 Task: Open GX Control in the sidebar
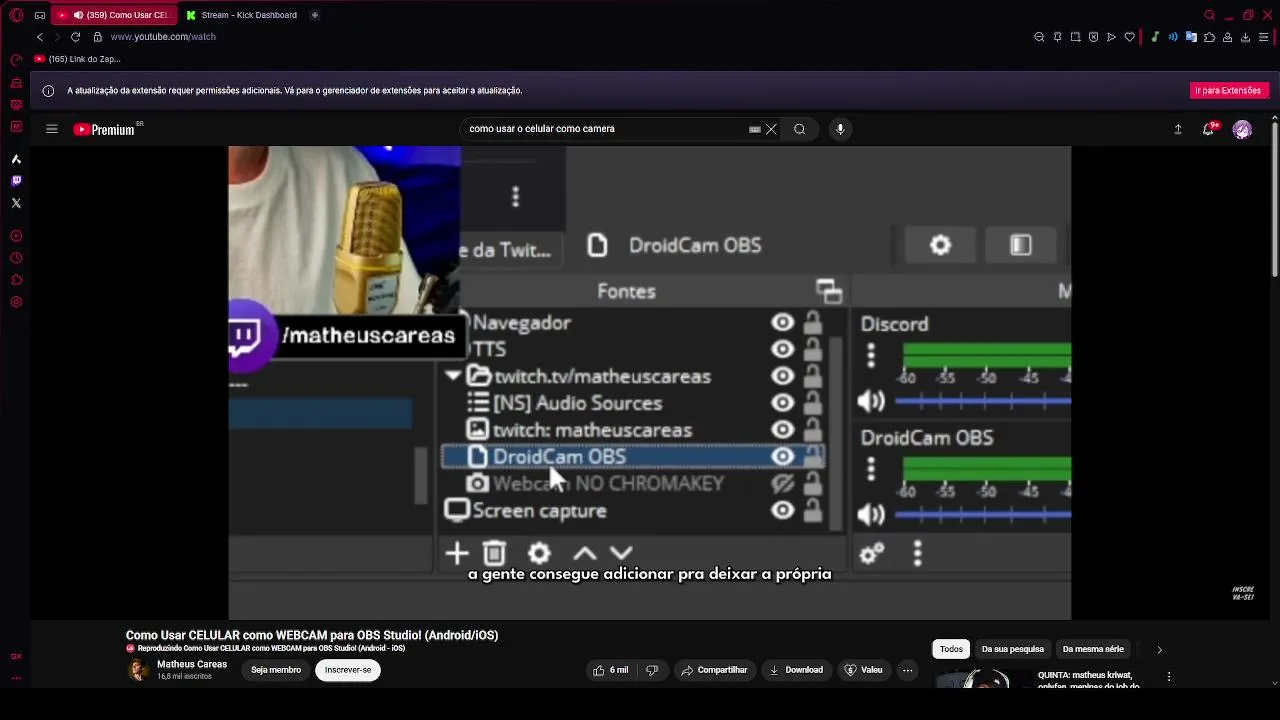click(x=16, y=60)
